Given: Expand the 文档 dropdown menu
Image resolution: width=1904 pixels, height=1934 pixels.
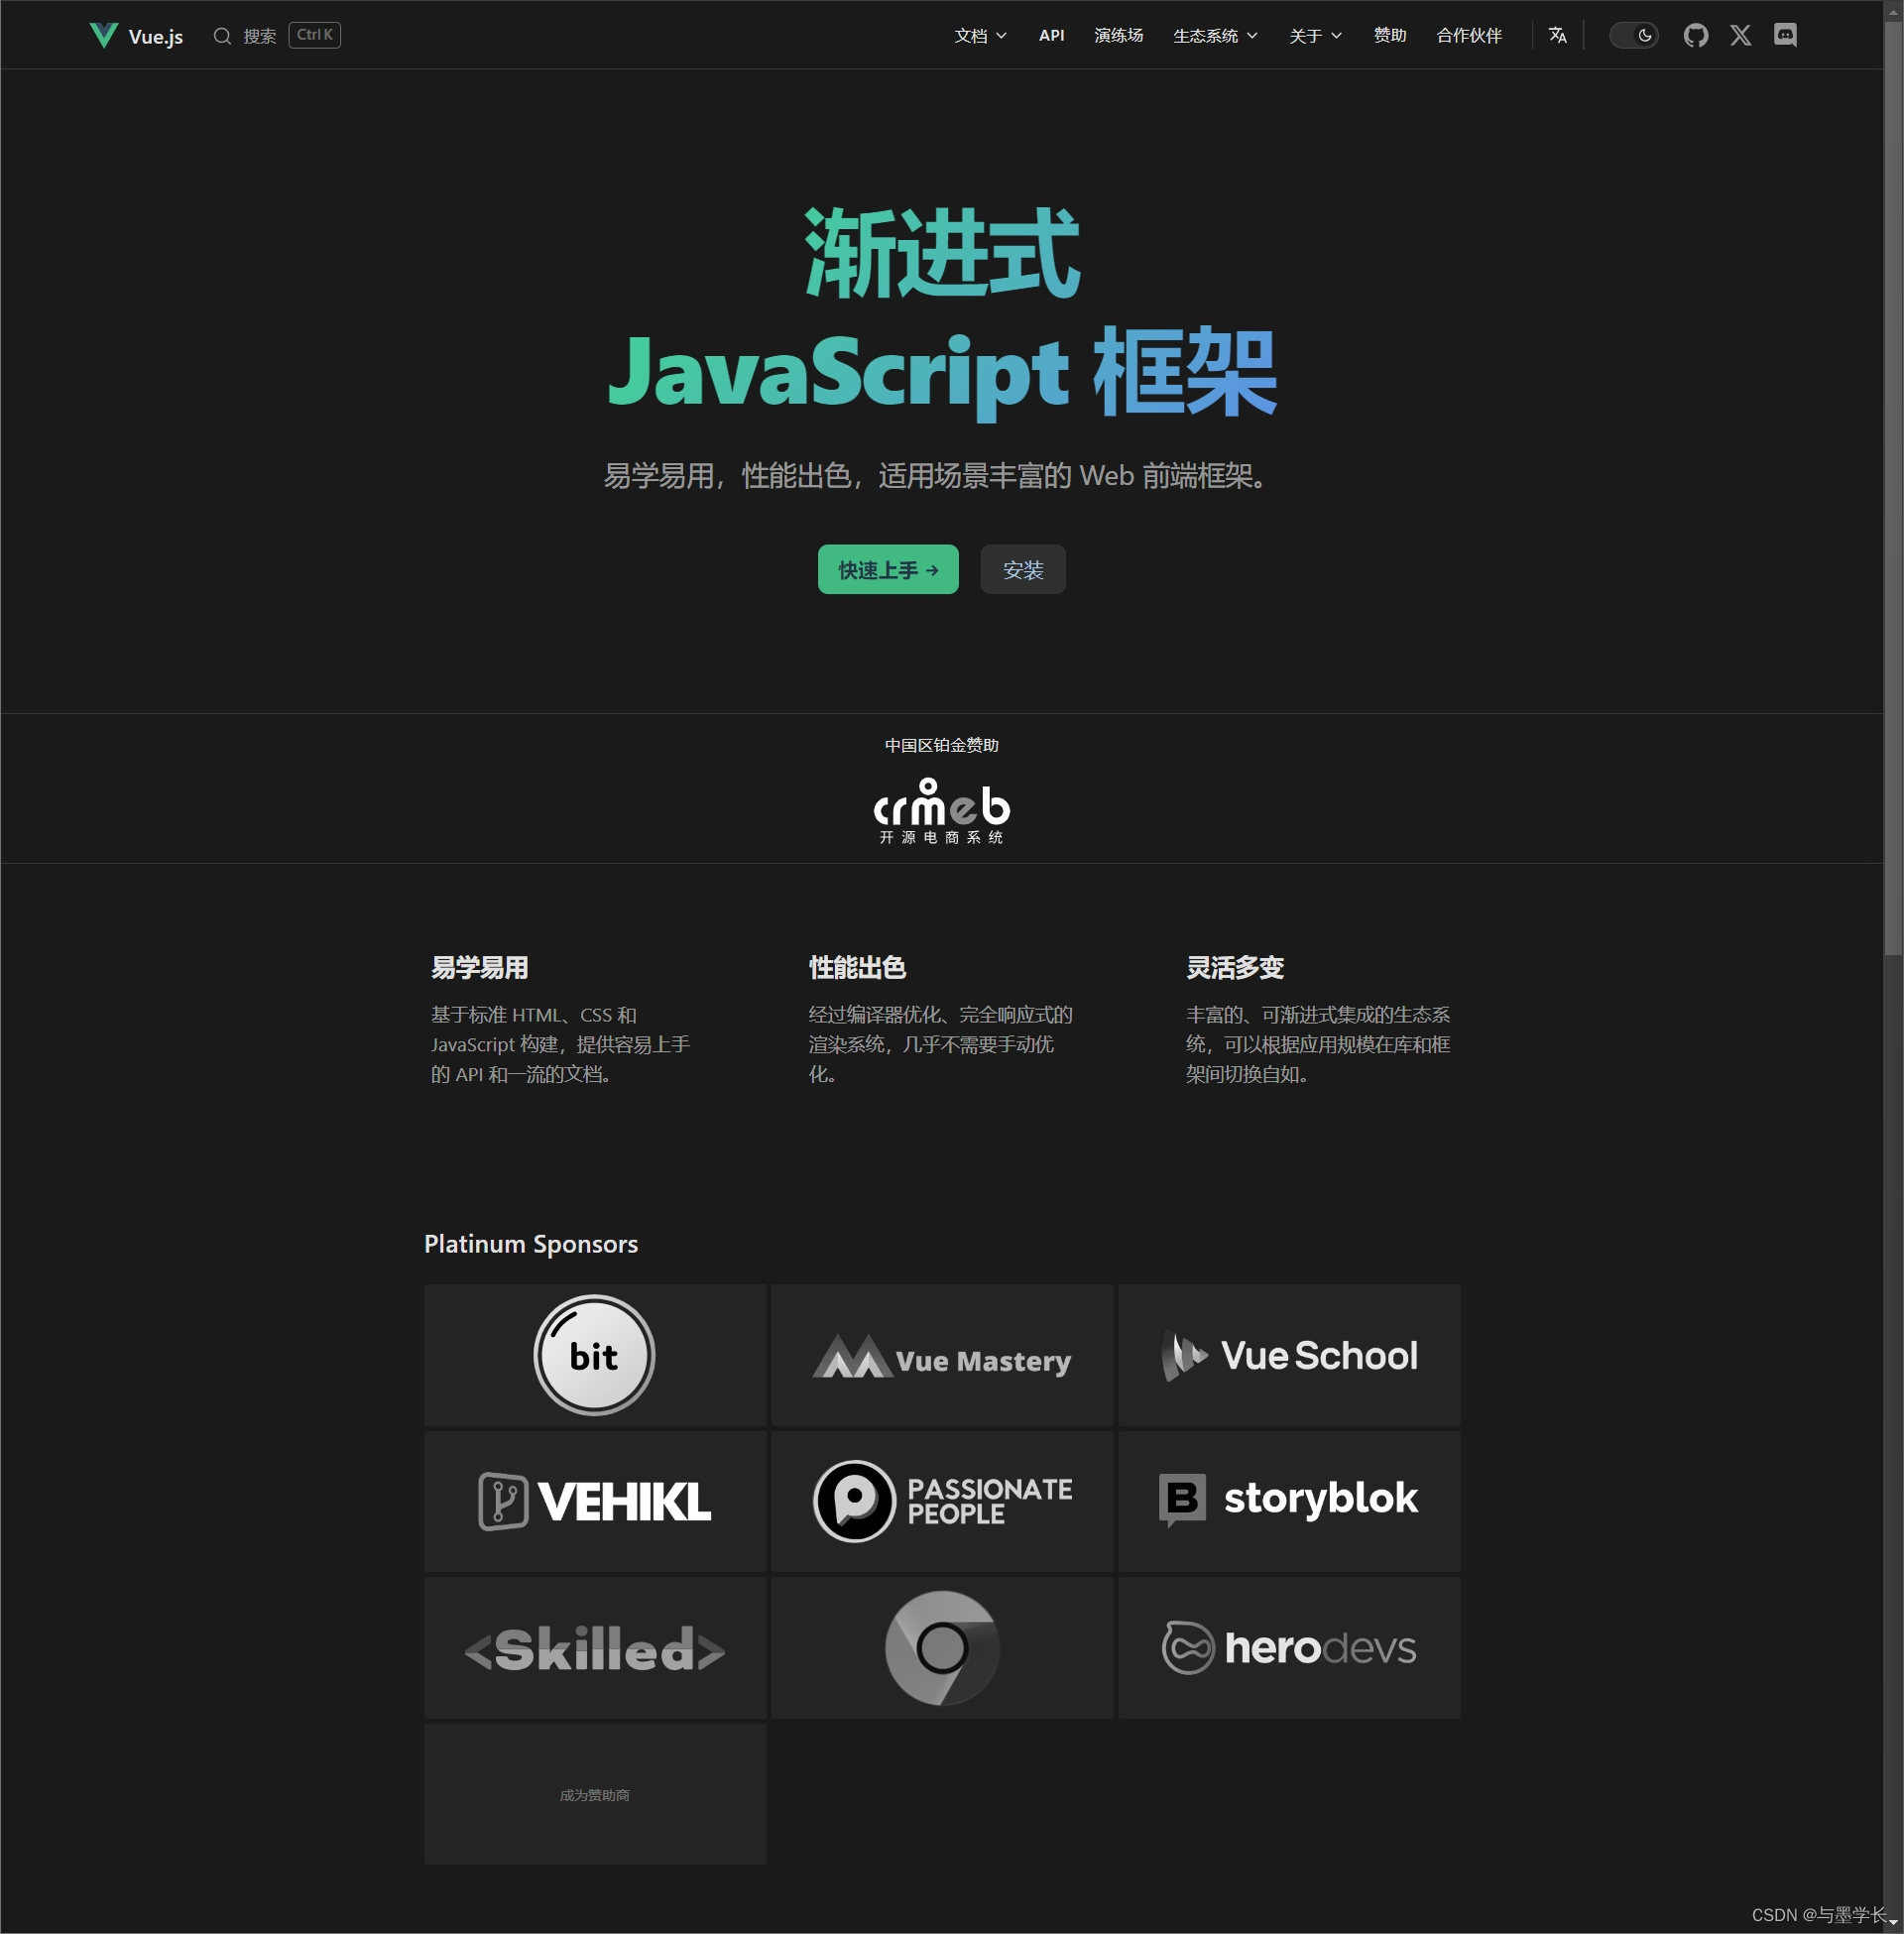Looking at the screenshot, I should pos(979,36).
